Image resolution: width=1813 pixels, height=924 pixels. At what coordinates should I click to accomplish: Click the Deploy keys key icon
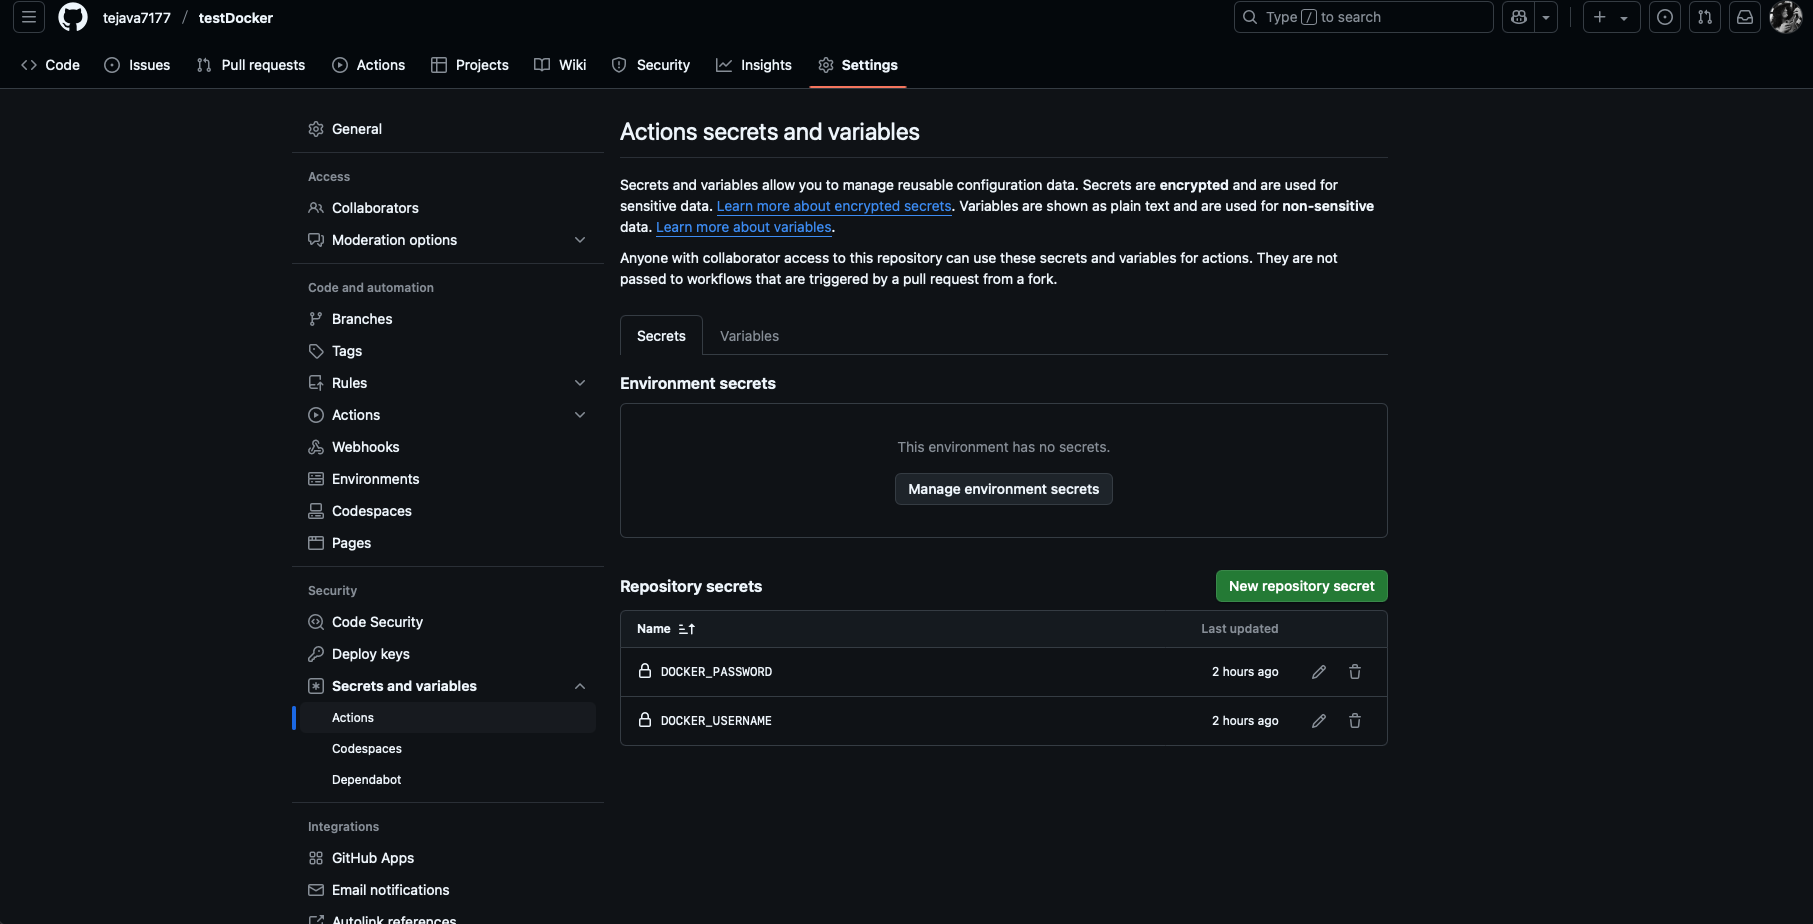[316, 654]
